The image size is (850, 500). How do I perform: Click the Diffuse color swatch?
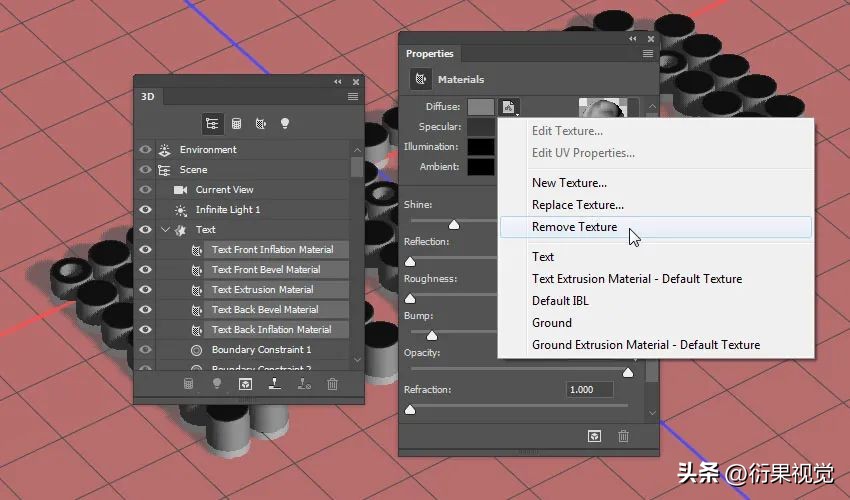pyautogui.click(x=480, y=106)
